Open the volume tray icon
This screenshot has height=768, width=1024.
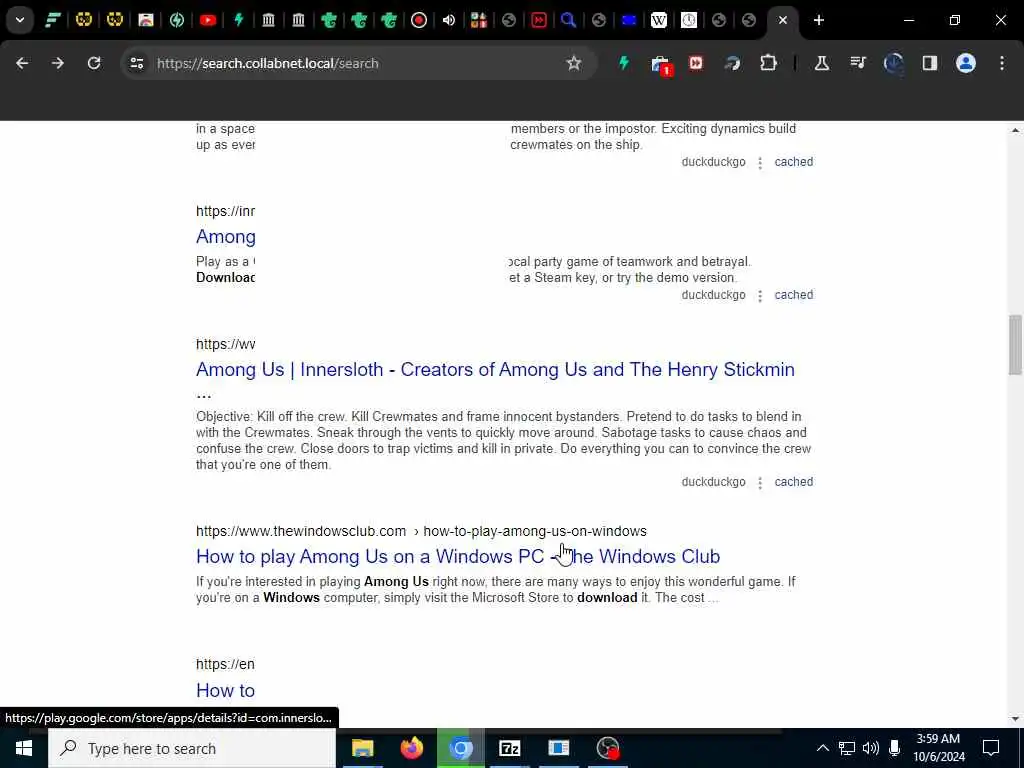click(x=871, y=748)
